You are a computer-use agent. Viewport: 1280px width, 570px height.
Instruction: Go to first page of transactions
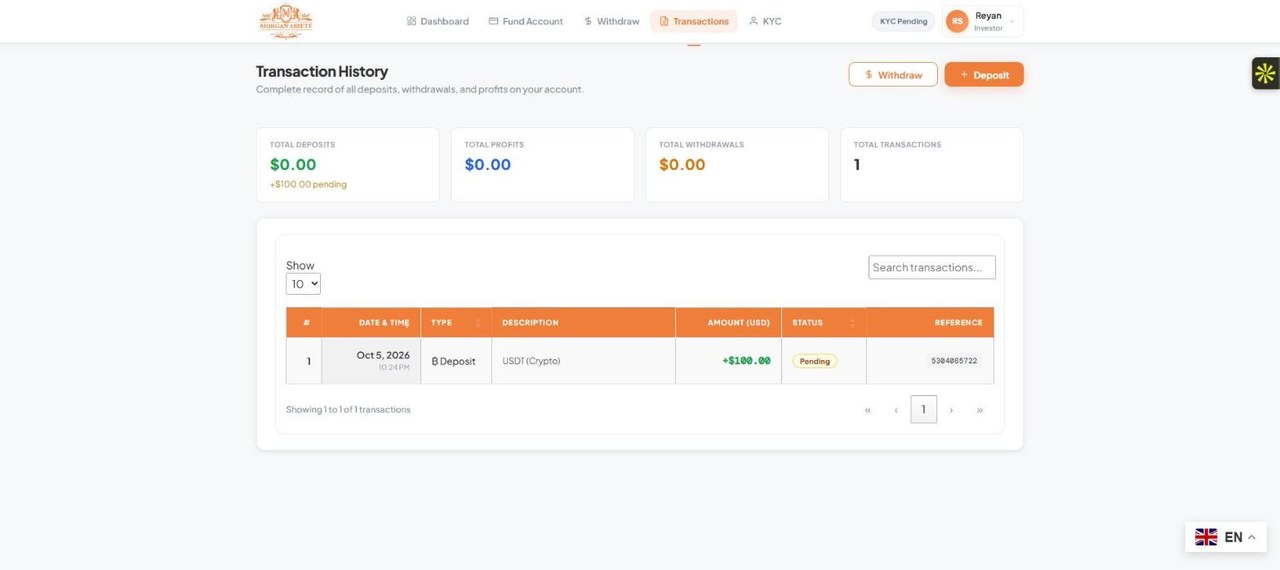click(867, 410)
